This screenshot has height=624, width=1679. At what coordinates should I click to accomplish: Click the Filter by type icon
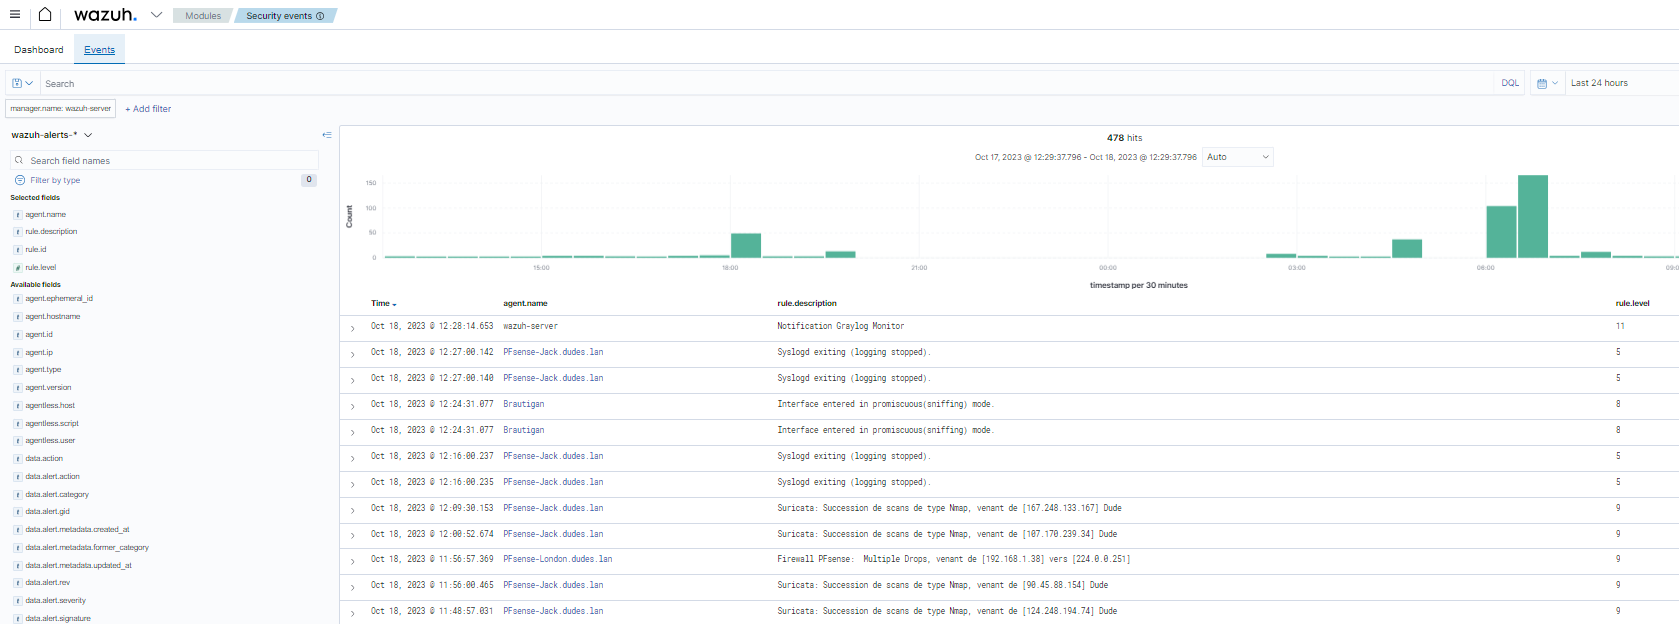[x=20, y=181]
